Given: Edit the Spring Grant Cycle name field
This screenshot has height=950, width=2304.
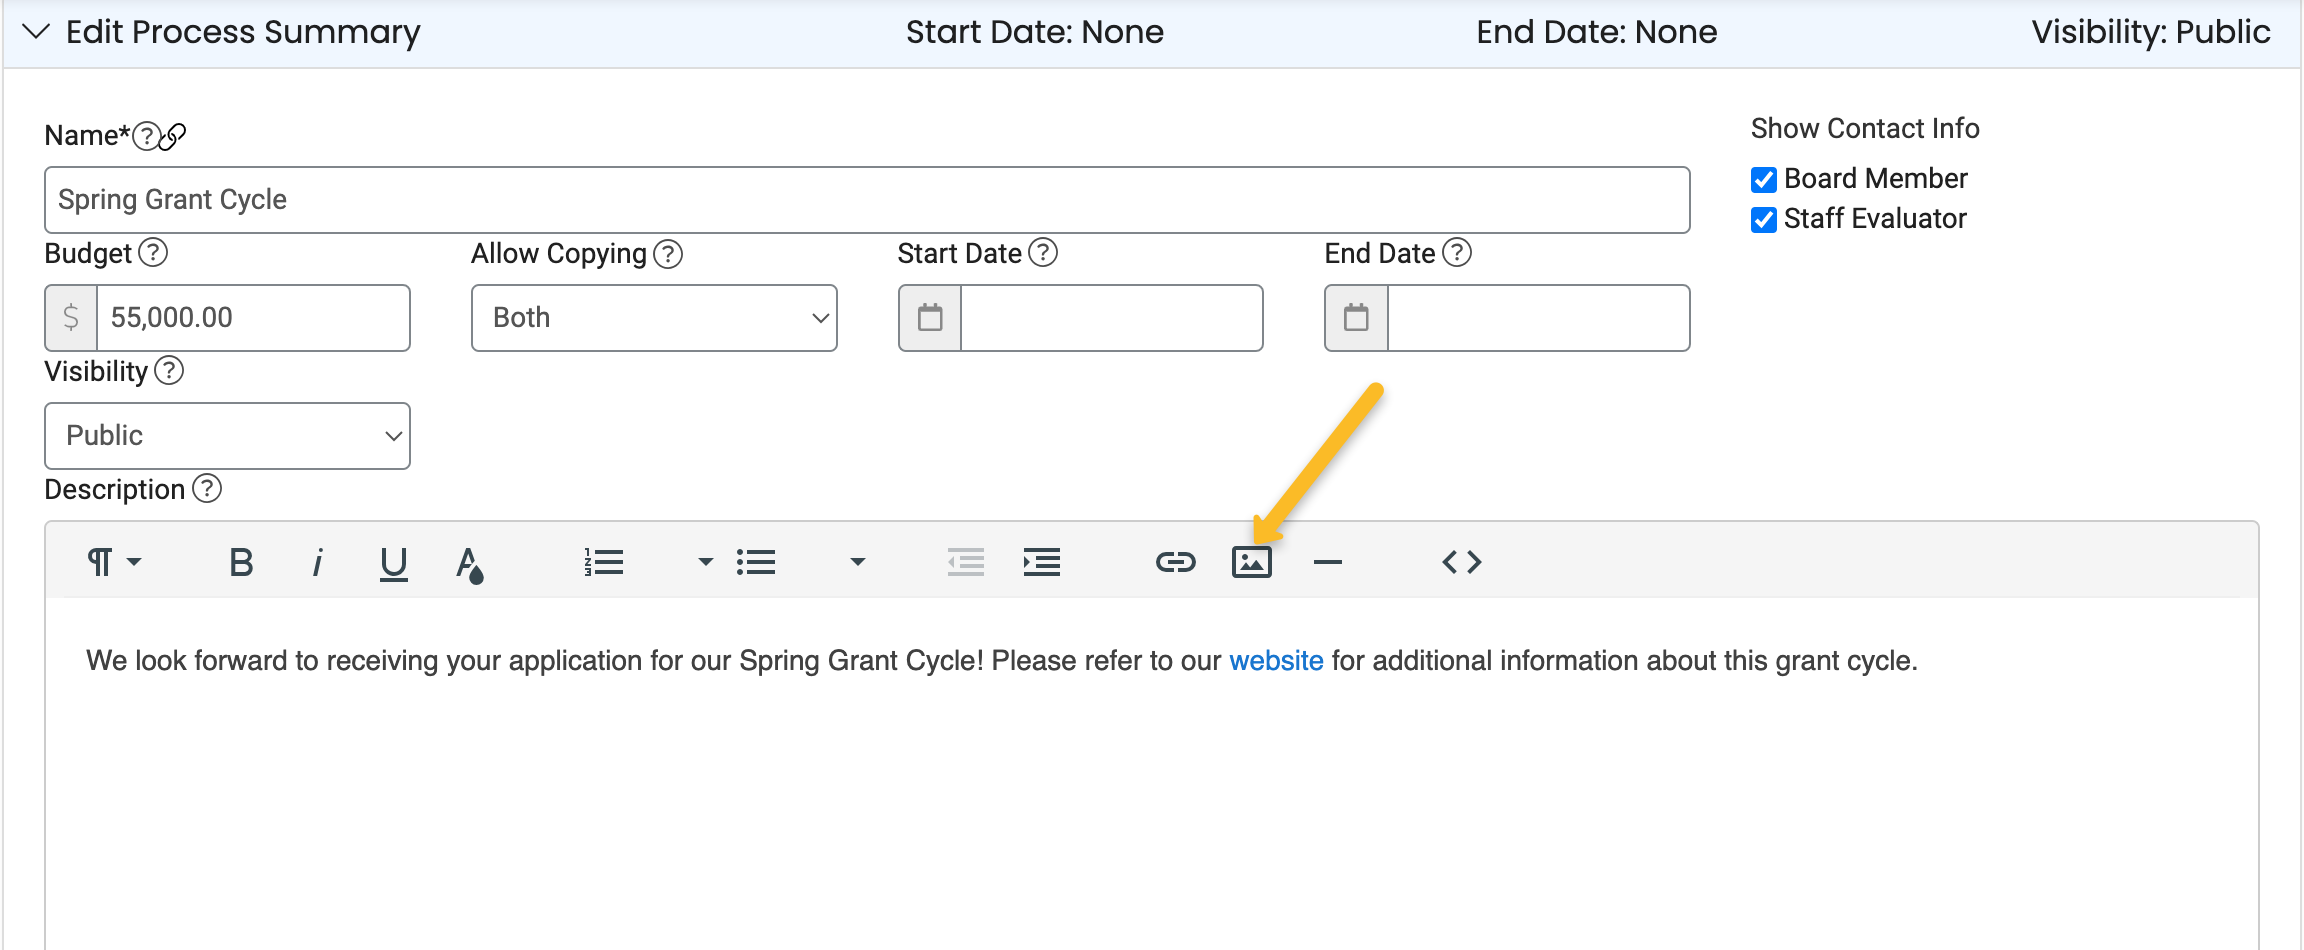Looking at the screenshot, I should pos(867,200).
